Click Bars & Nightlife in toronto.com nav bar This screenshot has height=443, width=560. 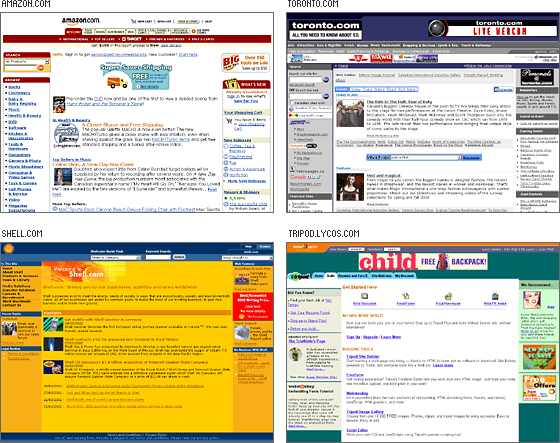pos(329,45)
